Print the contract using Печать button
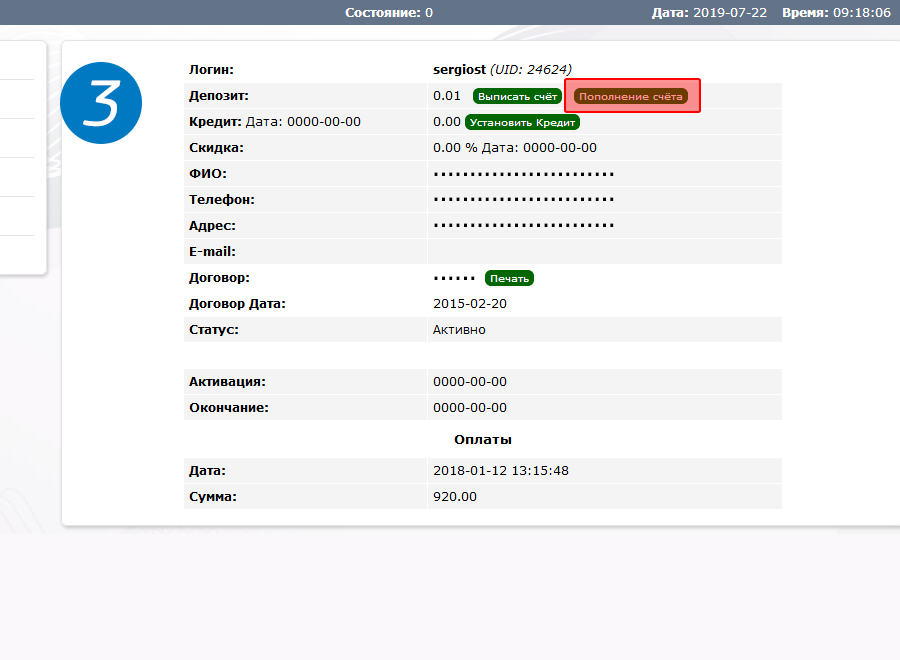 tap(509, 278)
